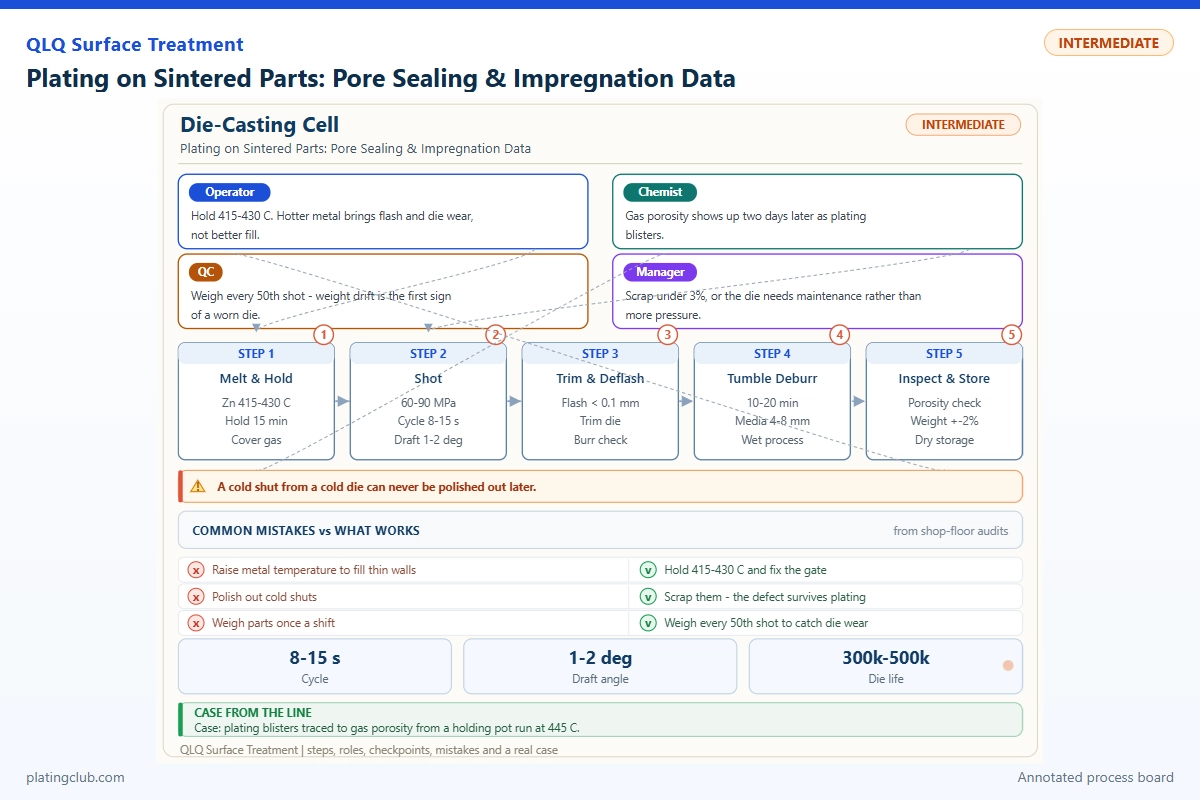Click the orange dot in the Die life card
This screenshot has width=1200, height=800.
tap(1008, 666)
